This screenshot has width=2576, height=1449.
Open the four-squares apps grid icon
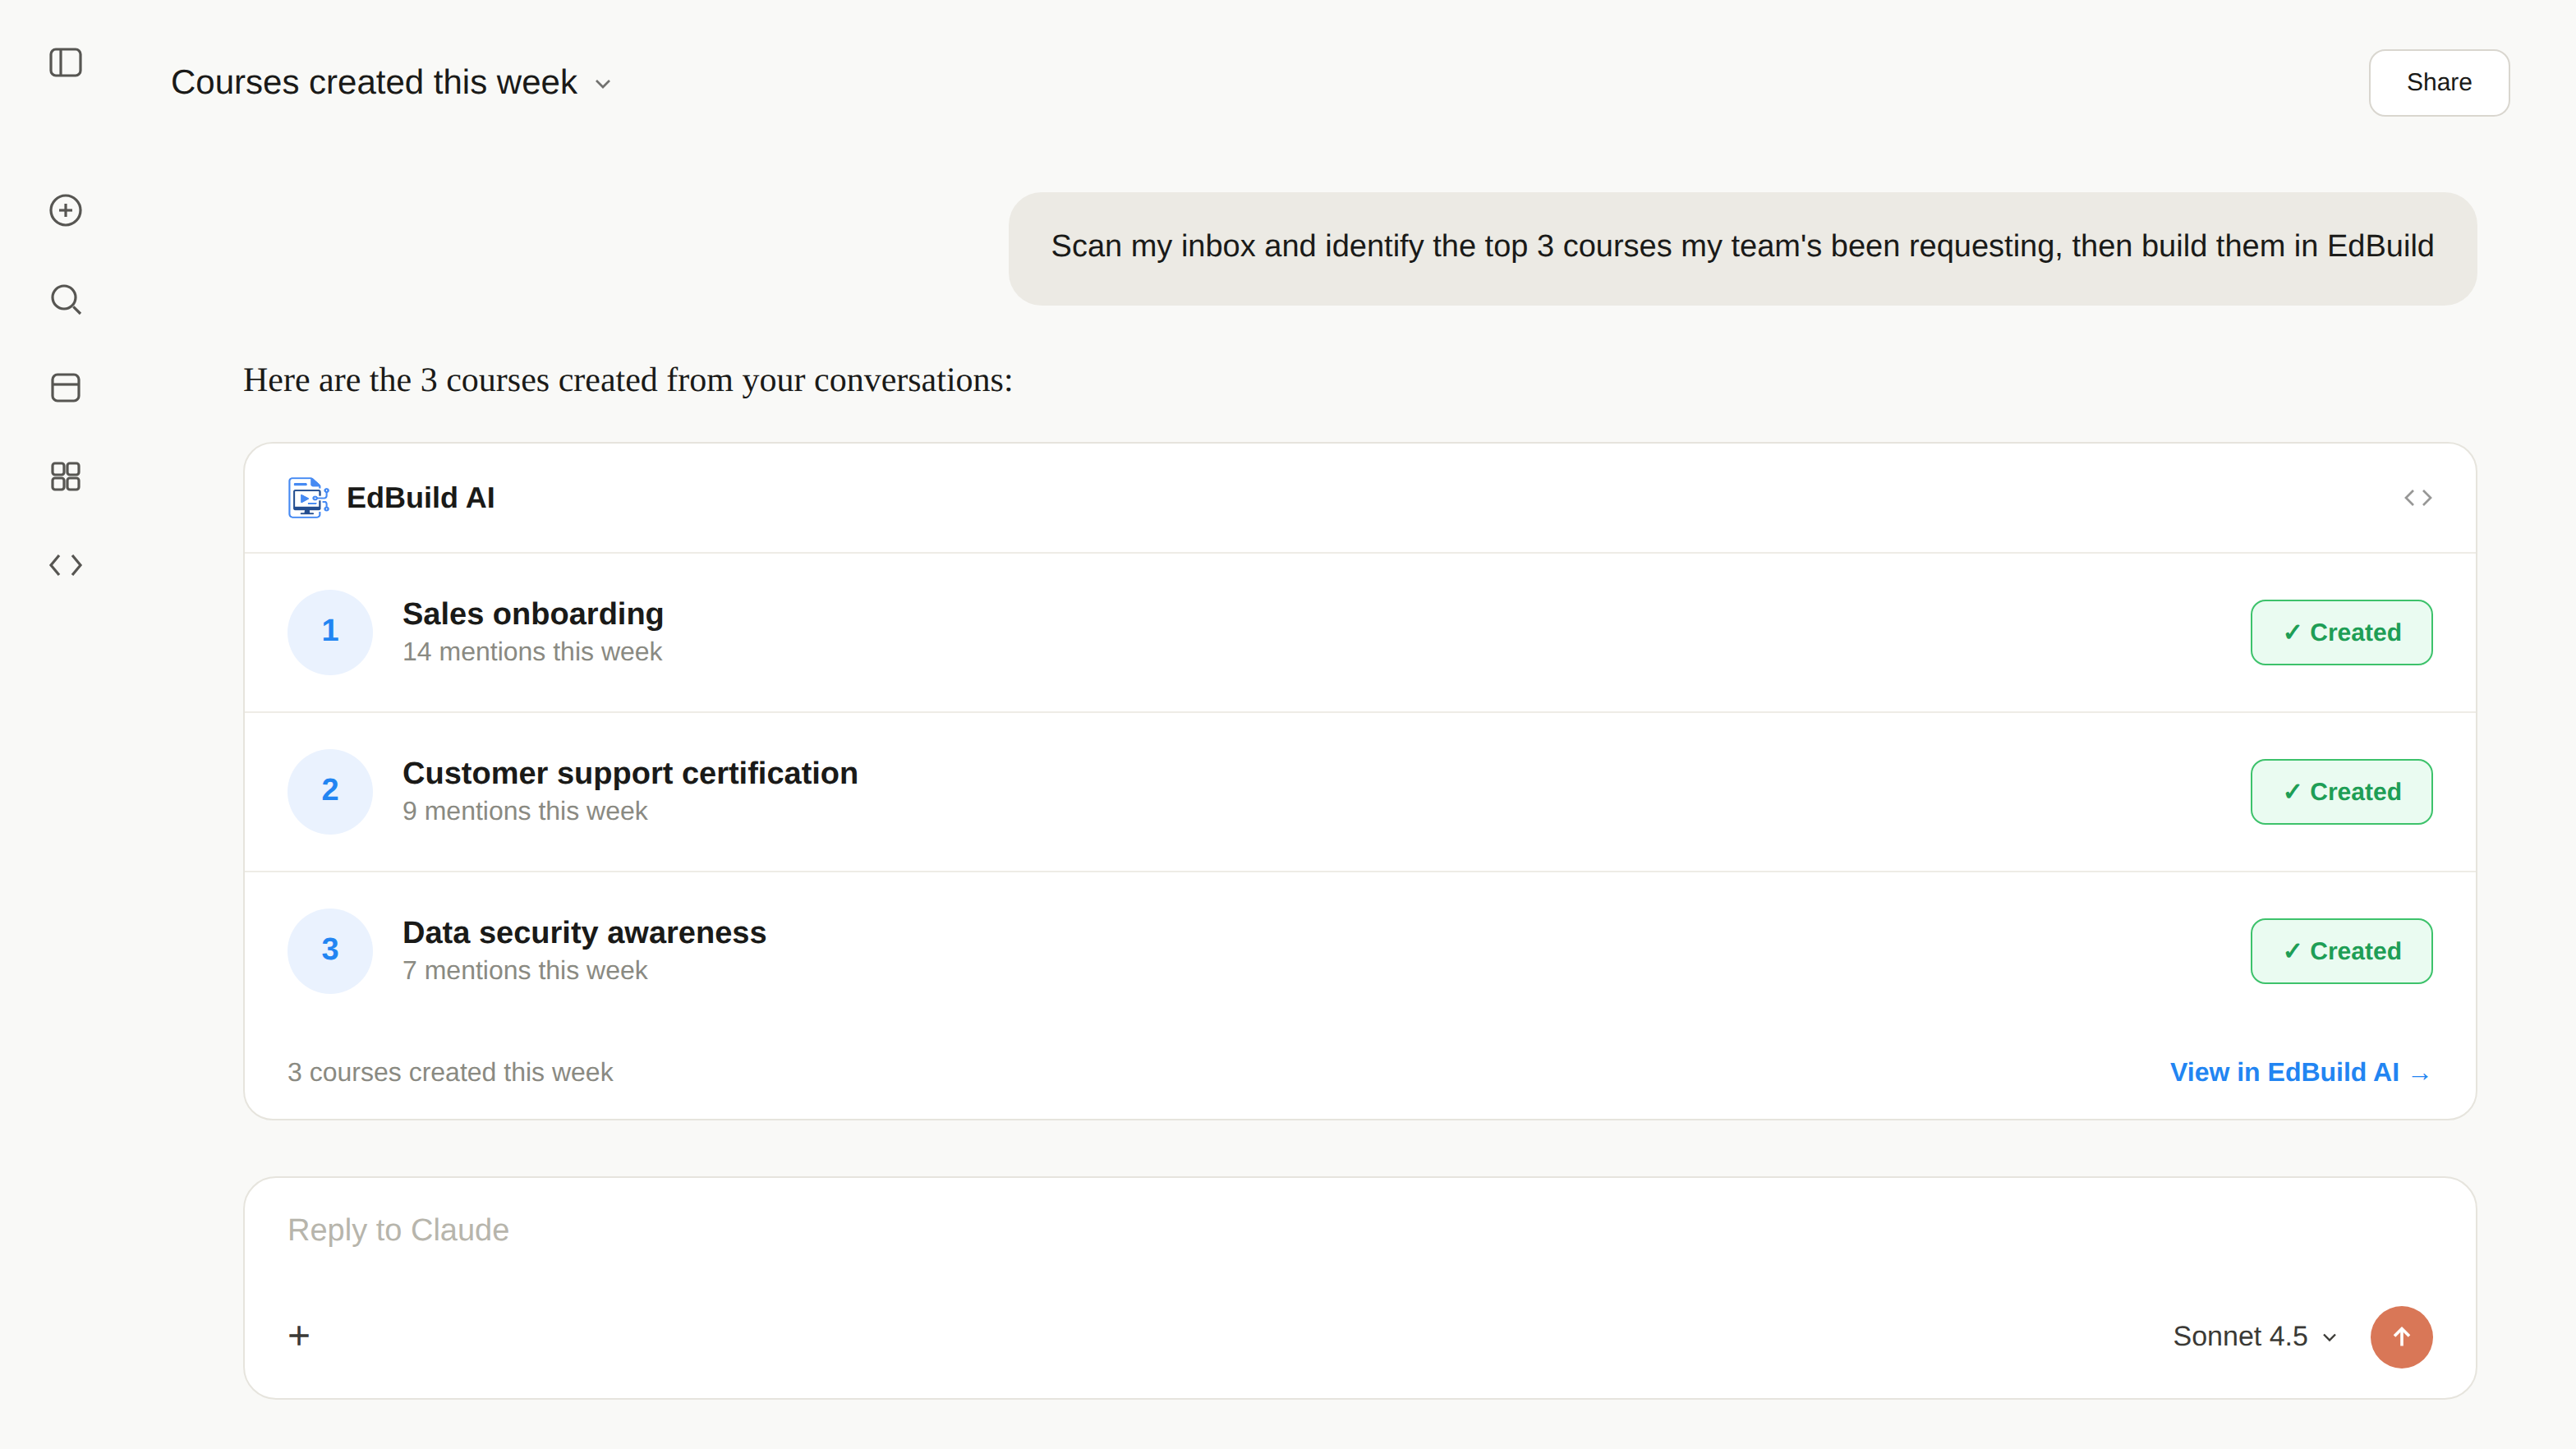(x=65, y=476)
